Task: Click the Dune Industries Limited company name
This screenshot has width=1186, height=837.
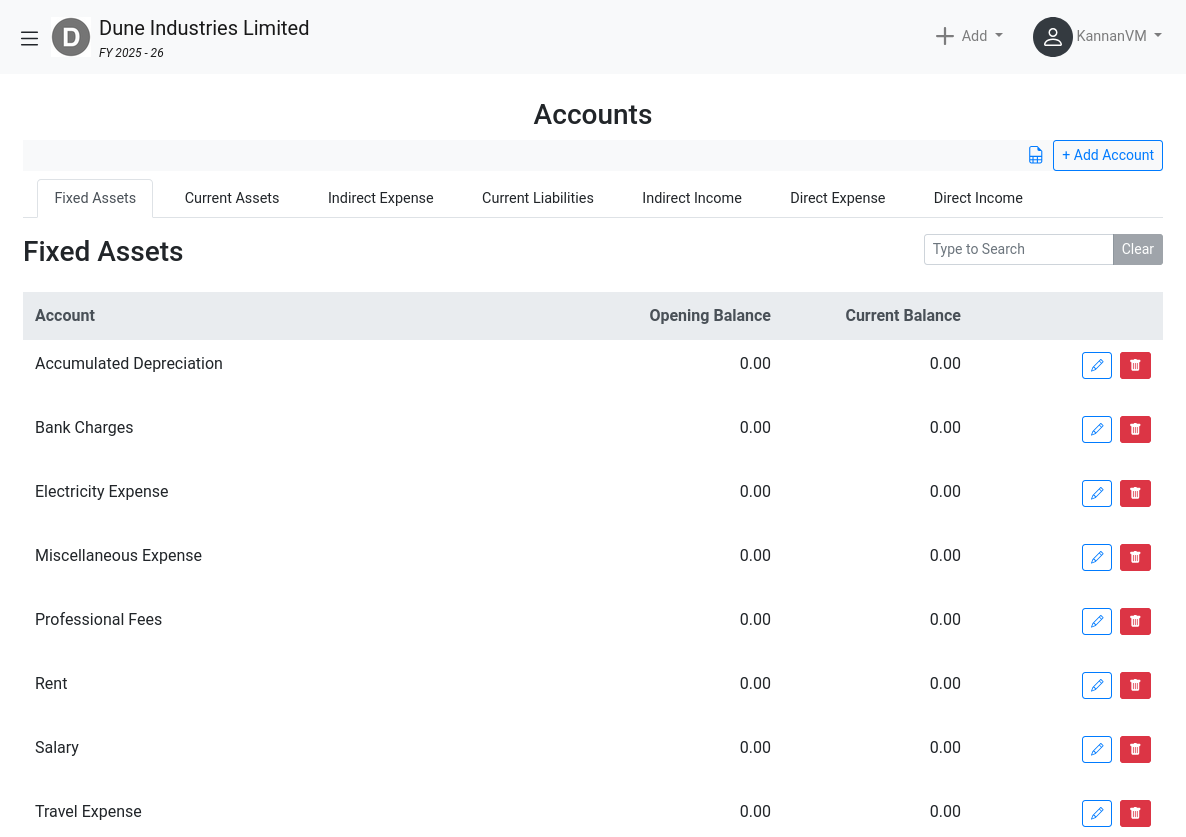Action: click(204, 28)
